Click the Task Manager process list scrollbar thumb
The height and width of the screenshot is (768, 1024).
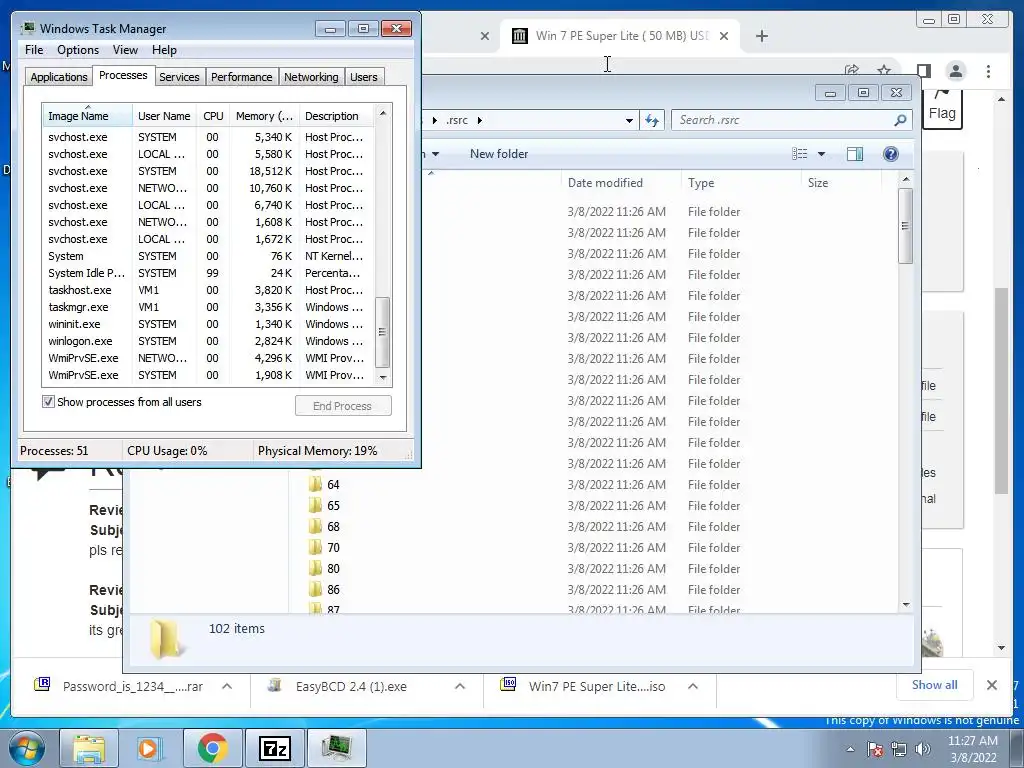[383, 332]
